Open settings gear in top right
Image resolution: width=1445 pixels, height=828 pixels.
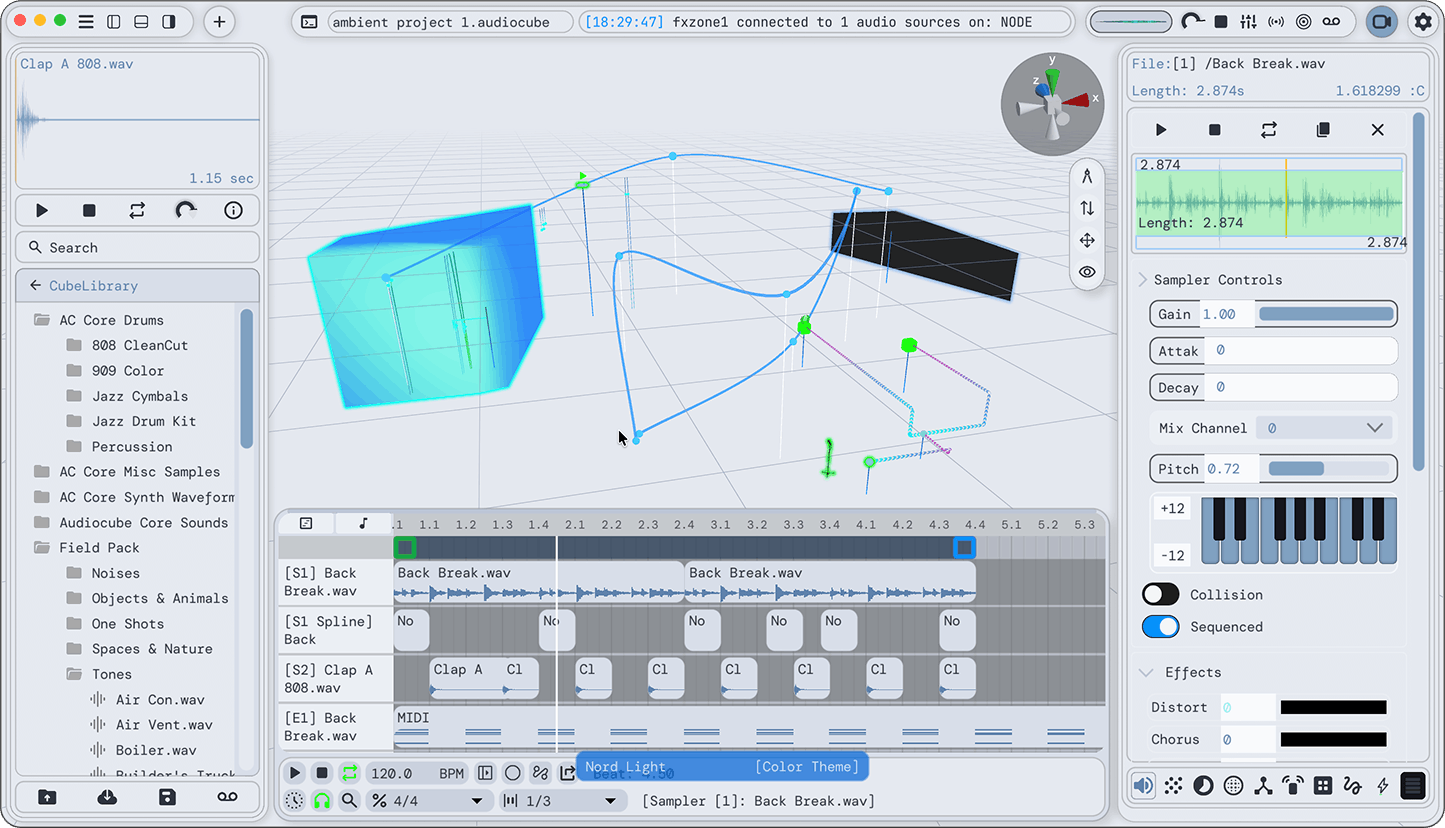(1422, 21)
